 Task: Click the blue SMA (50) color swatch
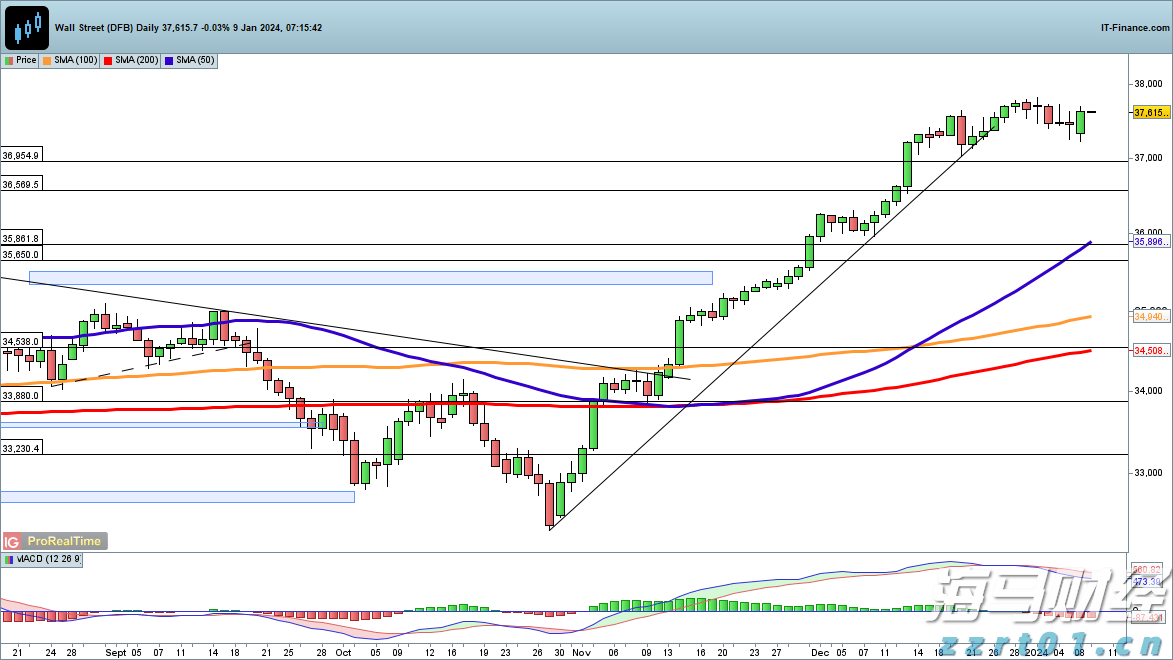coord(169,60)
